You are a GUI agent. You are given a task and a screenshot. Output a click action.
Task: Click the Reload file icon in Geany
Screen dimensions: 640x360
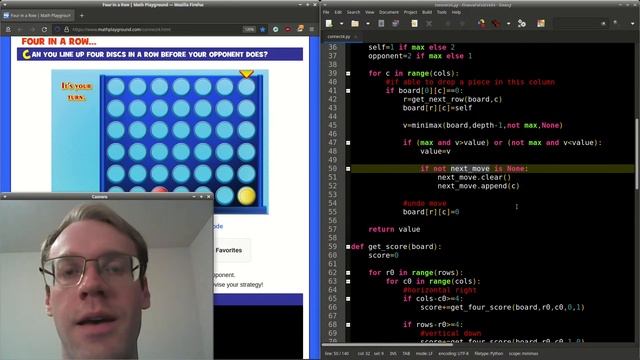[x=414, y=24]
